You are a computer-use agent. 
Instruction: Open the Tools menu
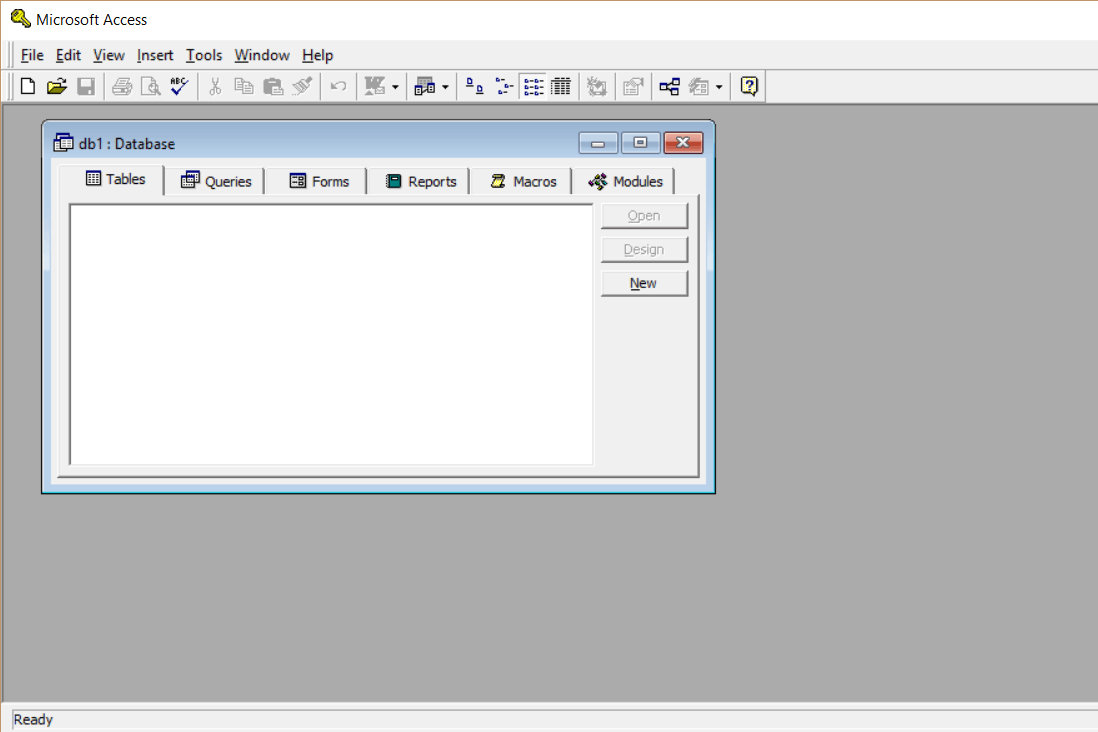pyautogui.click(x=204, y=55)
